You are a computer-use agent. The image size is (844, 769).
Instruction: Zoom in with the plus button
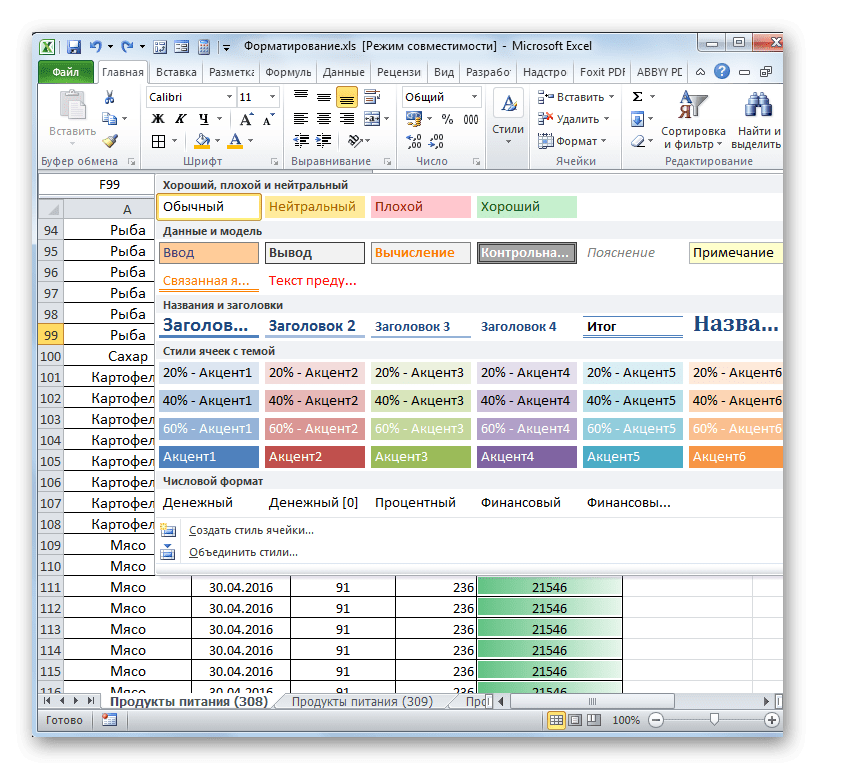click(771, 720)
